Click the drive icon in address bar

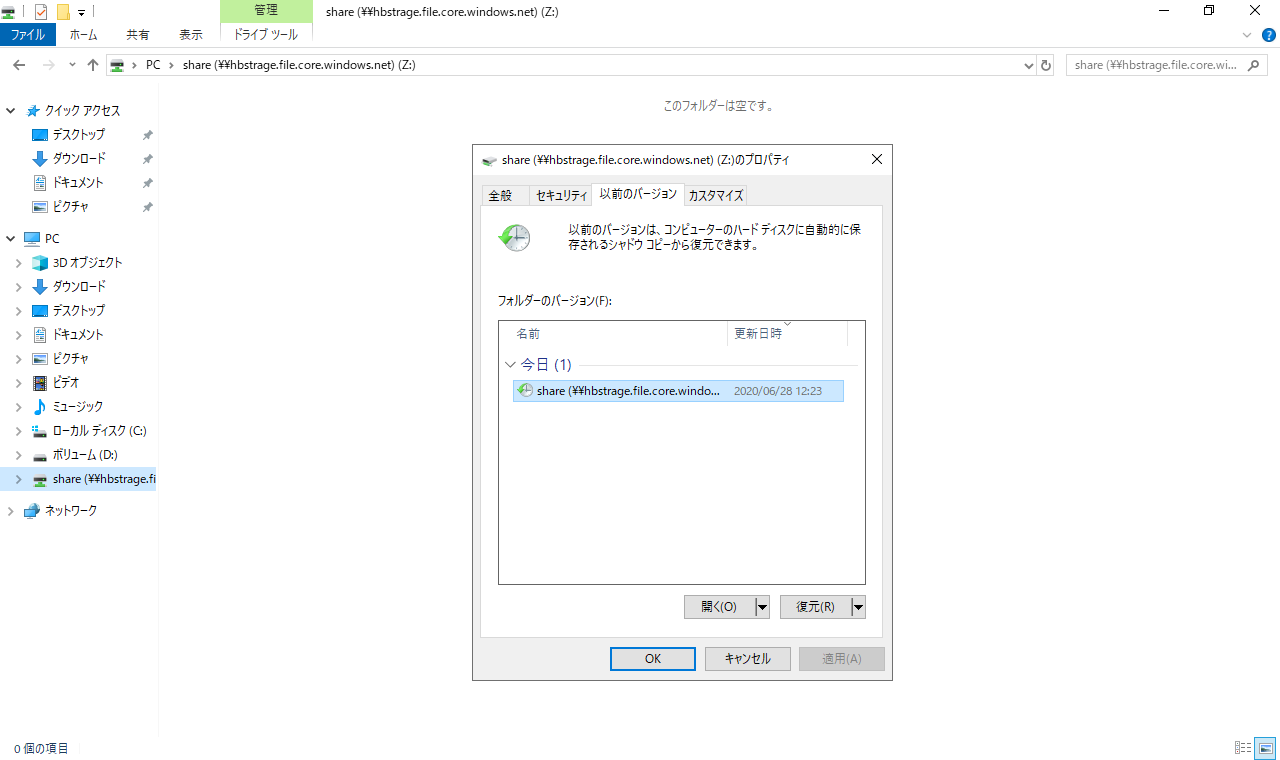(117, 65)
